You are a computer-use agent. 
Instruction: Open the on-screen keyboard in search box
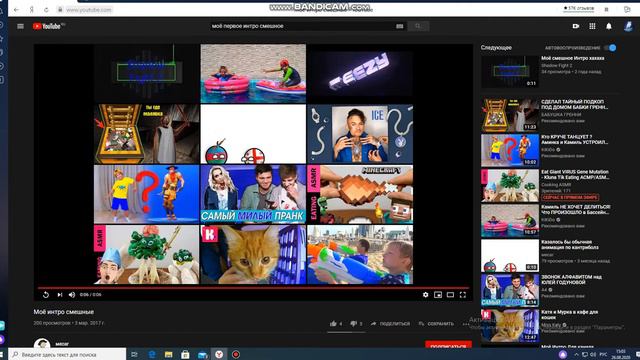[400, 26]
